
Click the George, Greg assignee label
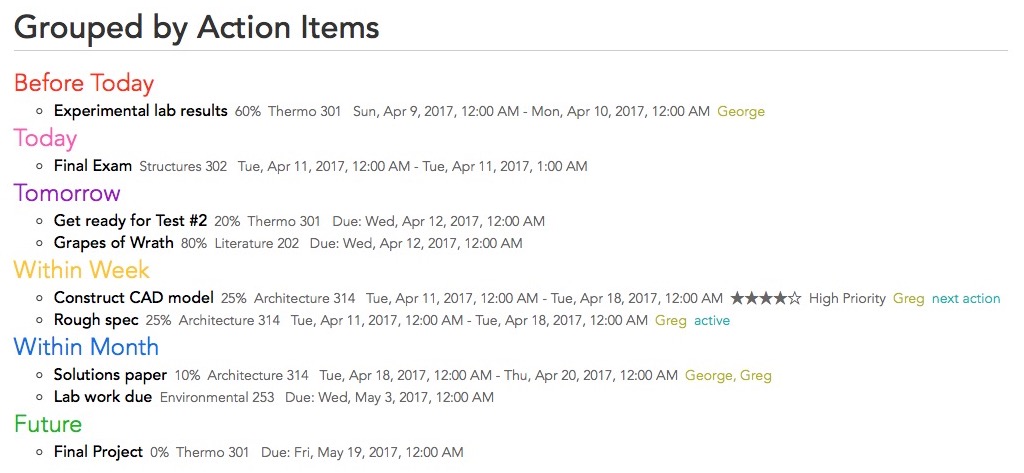(x=728, y=376)
